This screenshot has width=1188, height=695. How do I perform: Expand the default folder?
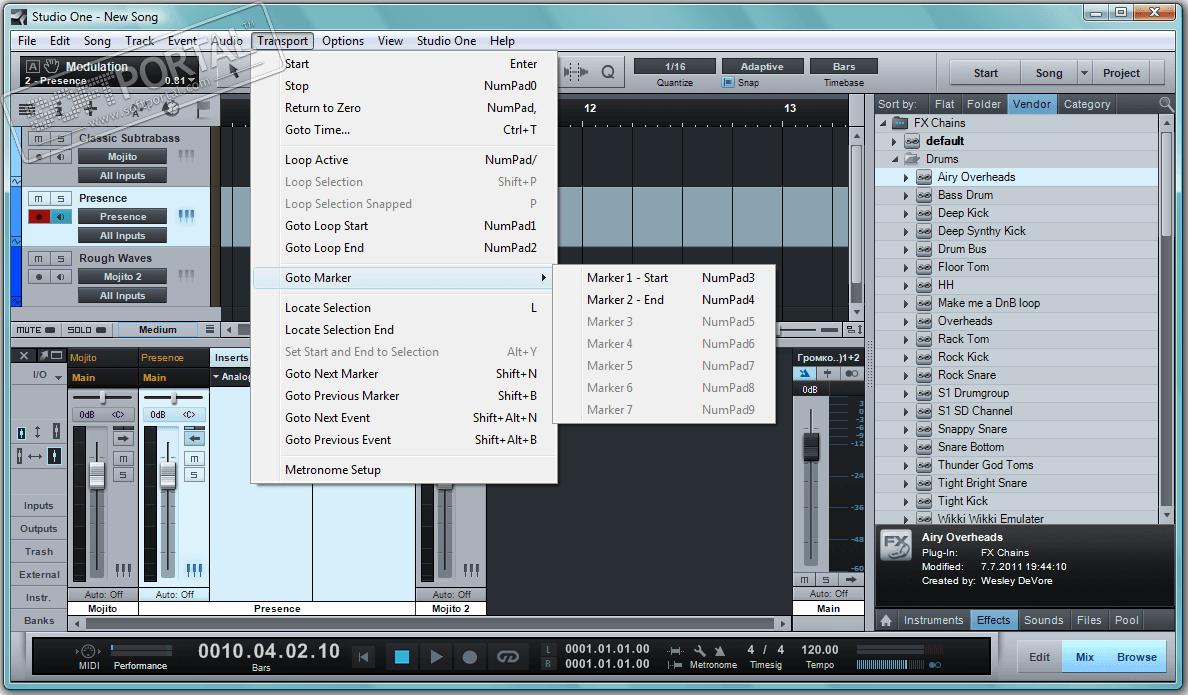[x=894, y=141]
